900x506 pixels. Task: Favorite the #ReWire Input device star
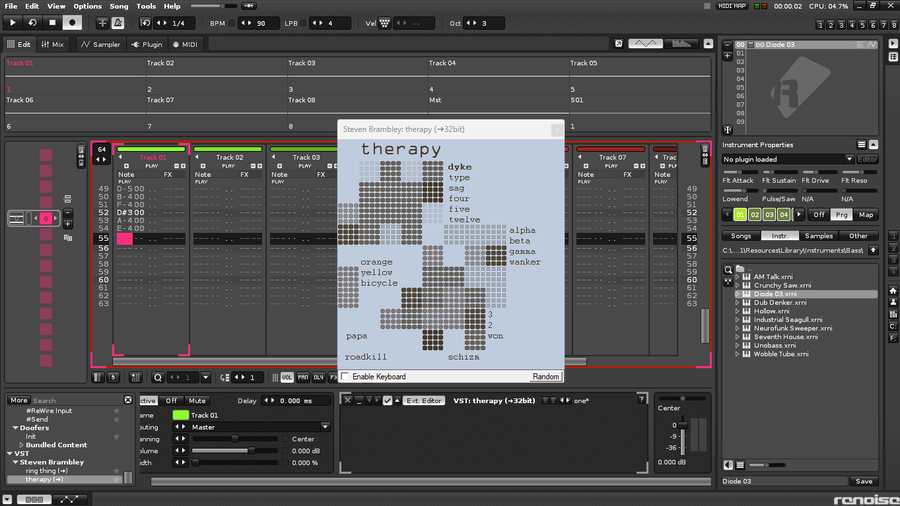117,411
